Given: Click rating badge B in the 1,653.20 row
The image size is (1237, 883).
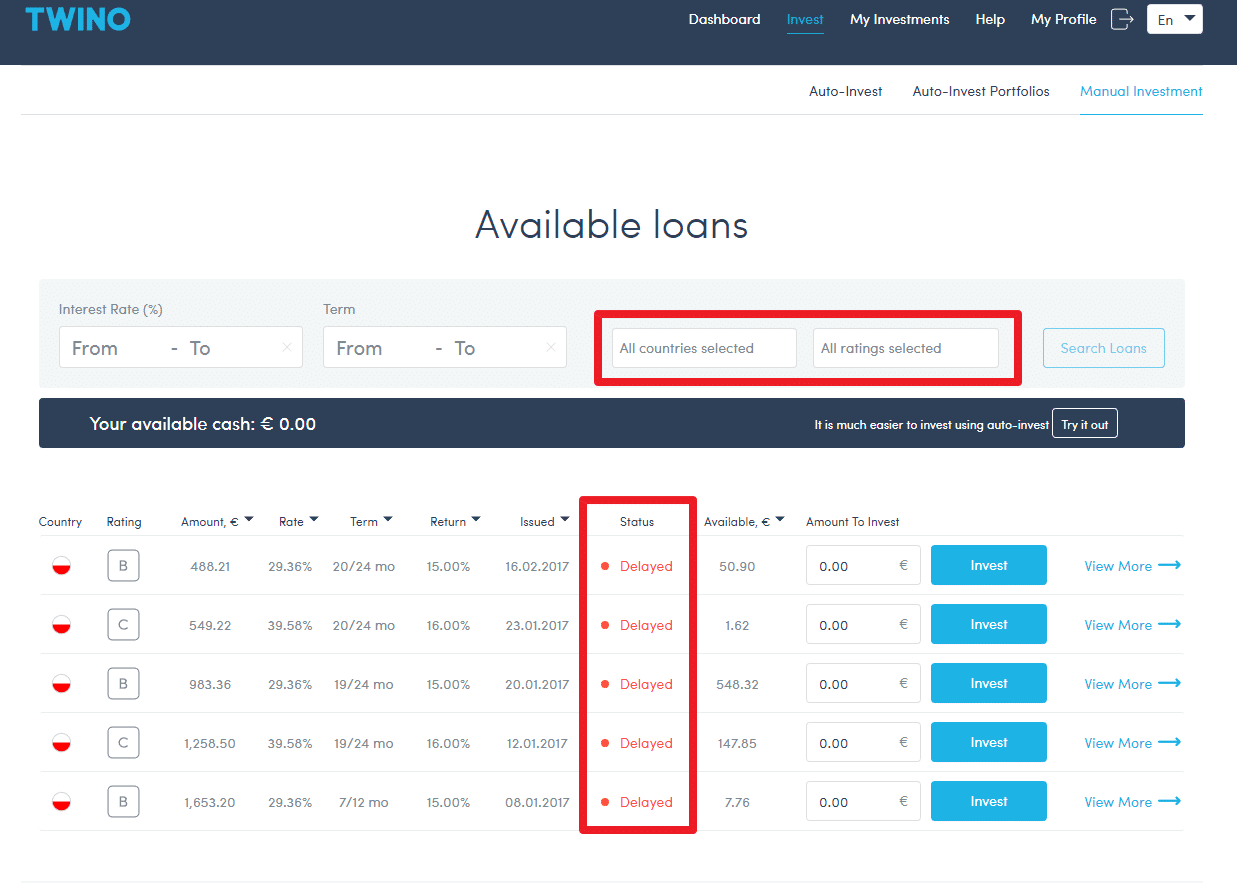Looking at the screenshot, I should pyautogui.click(x=123, y=802).
